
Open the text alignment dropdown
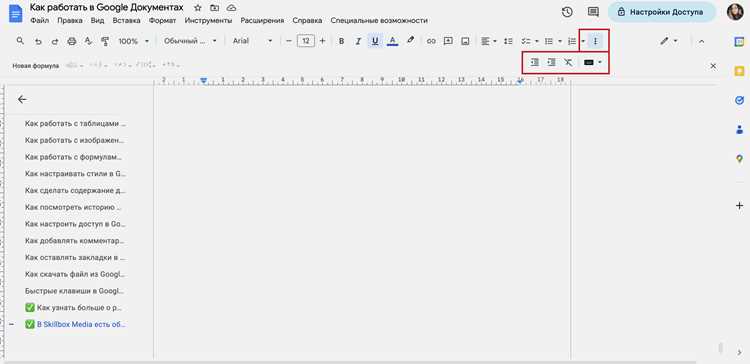[x=488, y=42]
